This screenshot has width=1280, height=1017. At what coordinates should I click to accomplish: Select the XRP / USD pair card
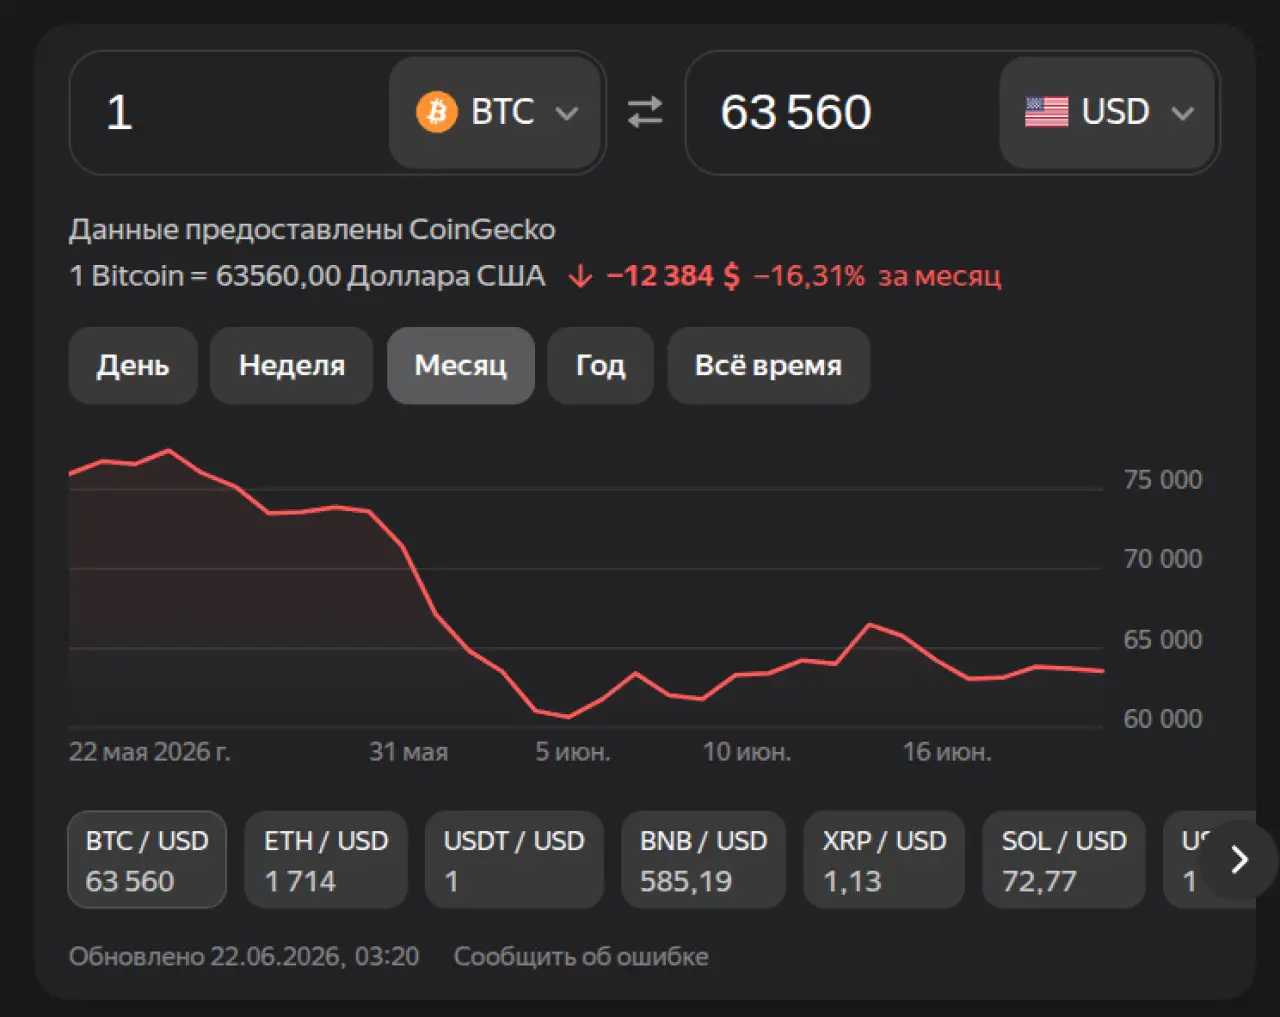(x=884, y=859)
